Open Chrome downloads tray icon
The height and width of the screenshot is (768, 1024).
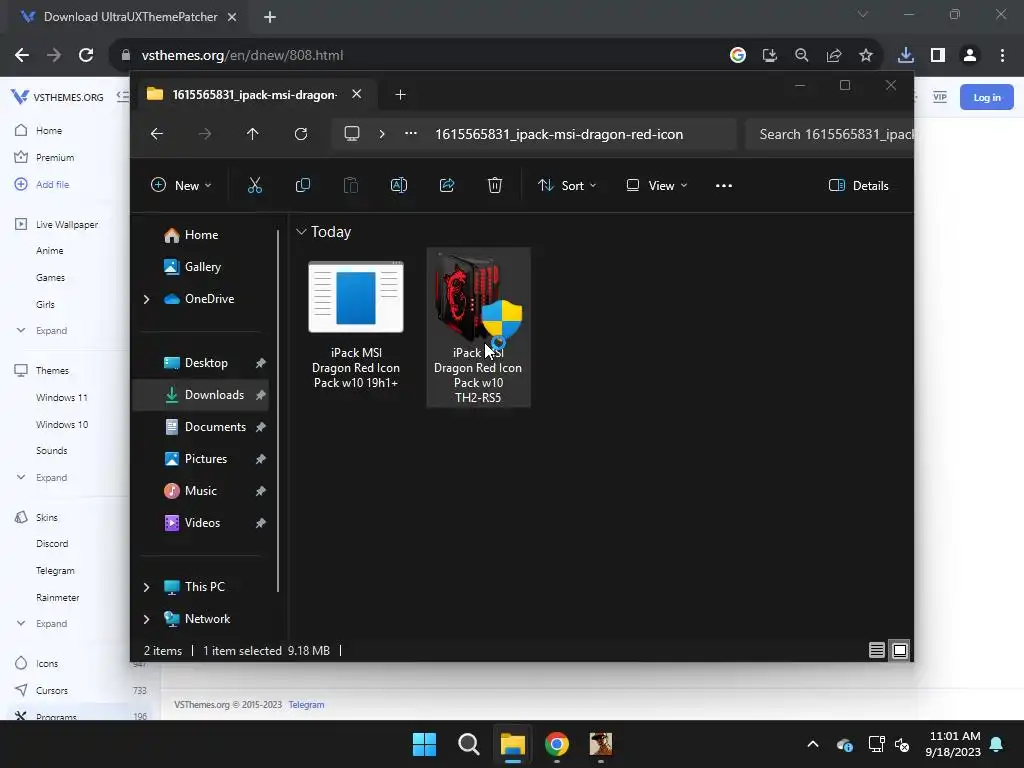(x=905, y=56)
